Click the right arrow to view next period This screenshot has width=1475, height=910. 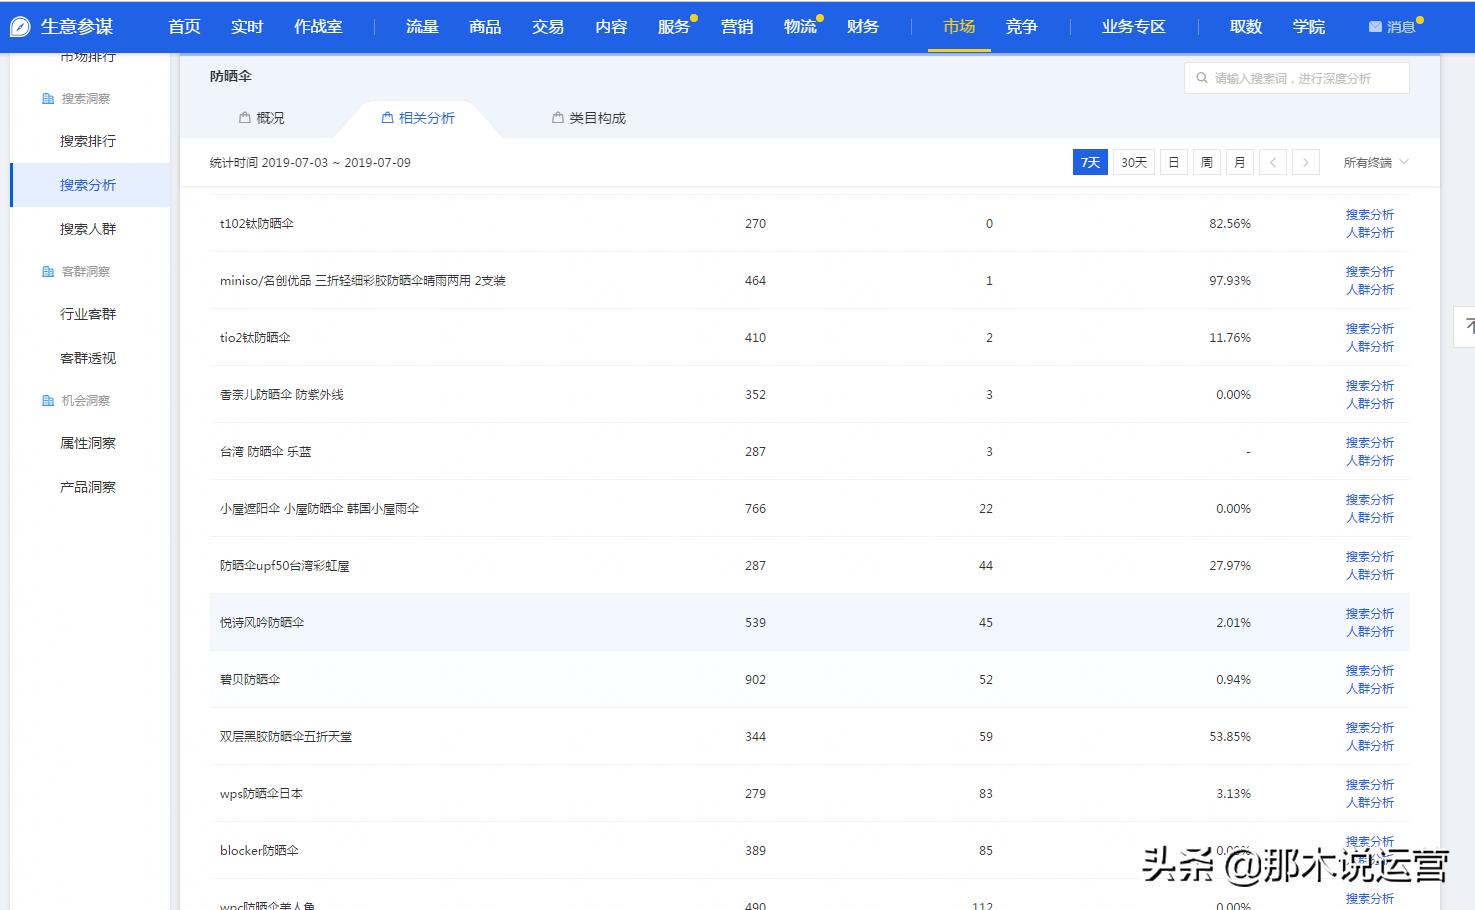click(1306, 161)
